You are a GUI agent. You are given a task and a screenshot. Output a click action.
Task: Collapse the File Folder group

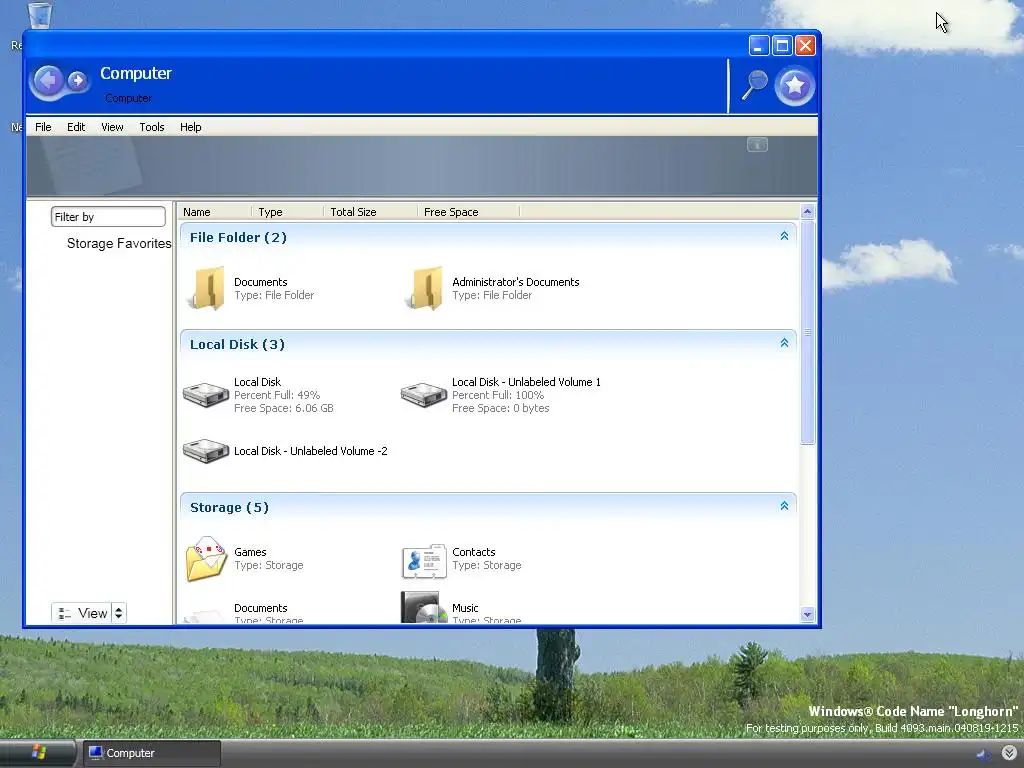(784, 236)
